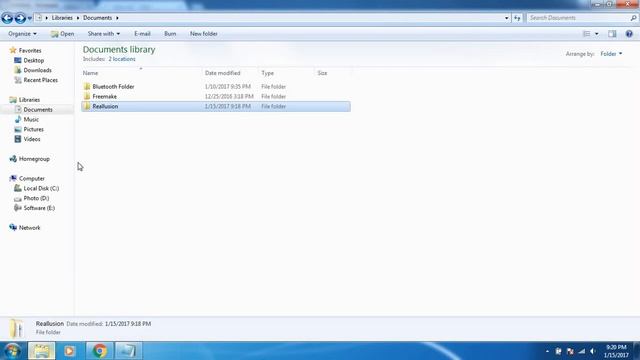Open the Music library

pyautogui.click(x=31, y=119)
